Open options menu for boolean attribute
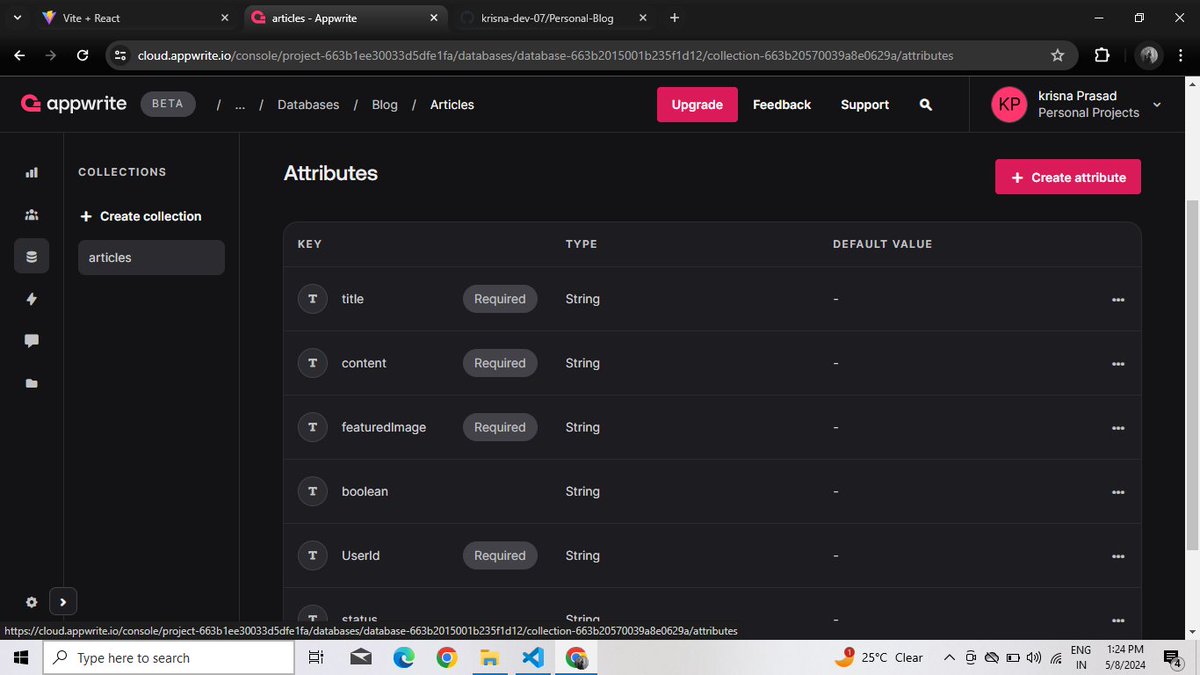The width and height of the screenshot is (1200, 675). click(x=1118, y=492)
